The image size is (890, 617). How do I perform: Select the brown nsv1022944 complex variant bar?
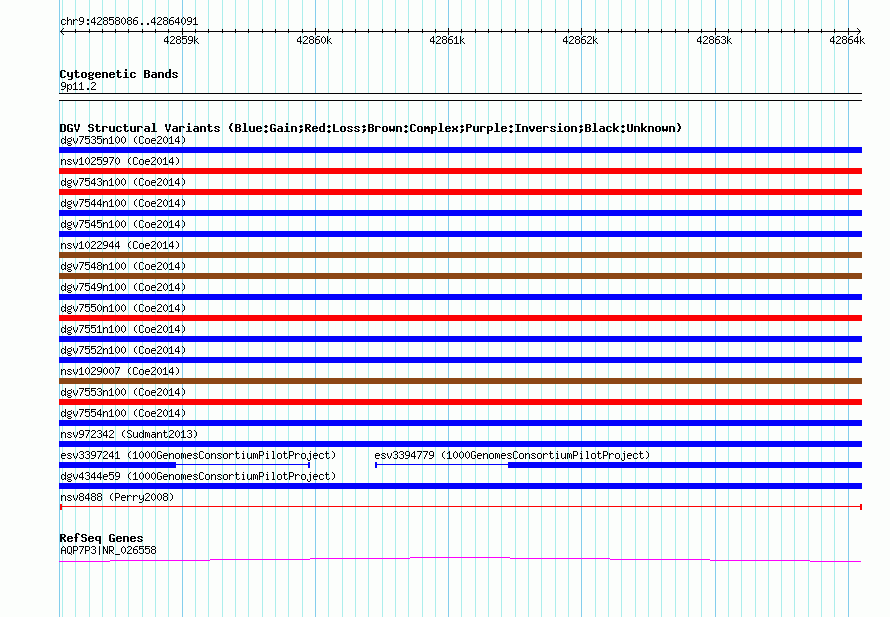[460, 255]
